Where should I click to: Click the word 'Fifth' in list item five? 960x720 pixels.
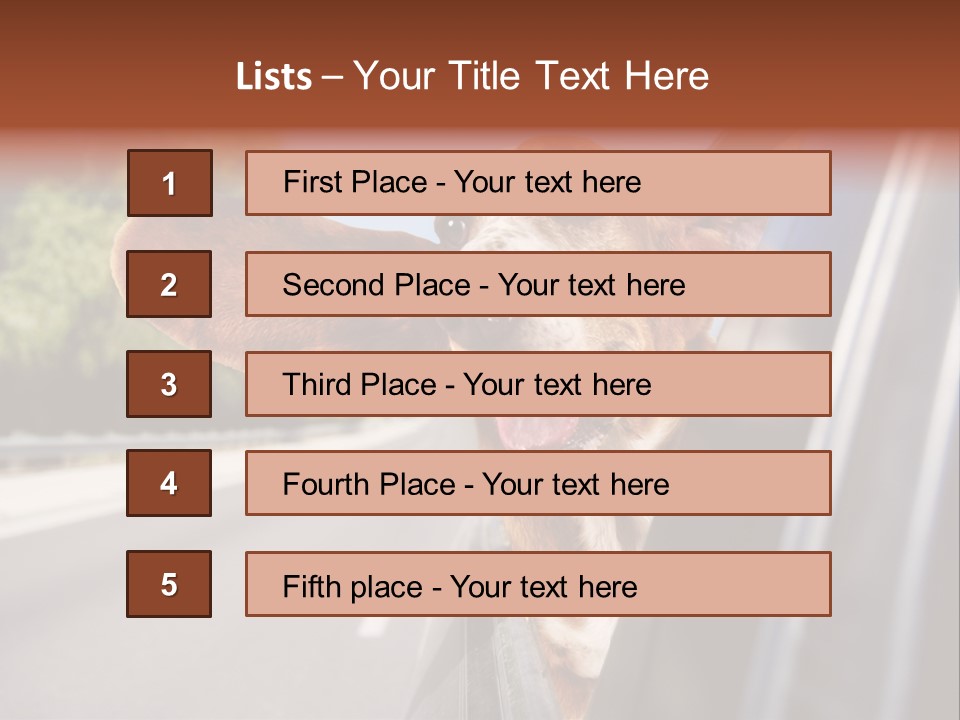click(312, 586)
